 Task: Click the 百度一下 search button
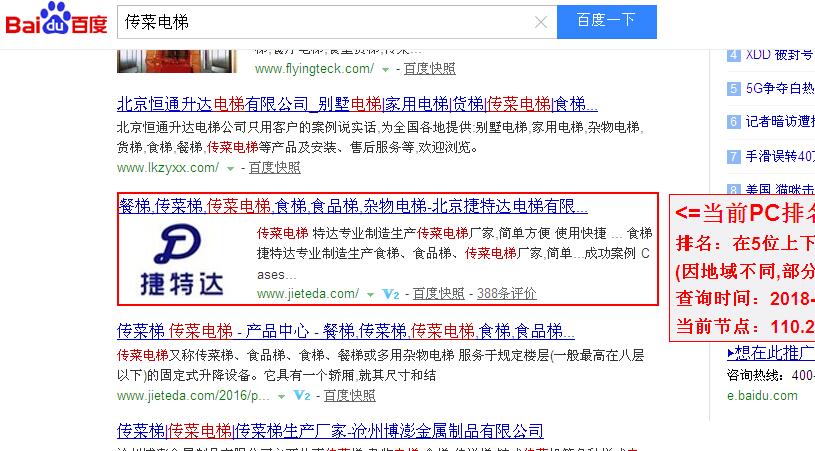pyautogui.click(x=607, y=22)
